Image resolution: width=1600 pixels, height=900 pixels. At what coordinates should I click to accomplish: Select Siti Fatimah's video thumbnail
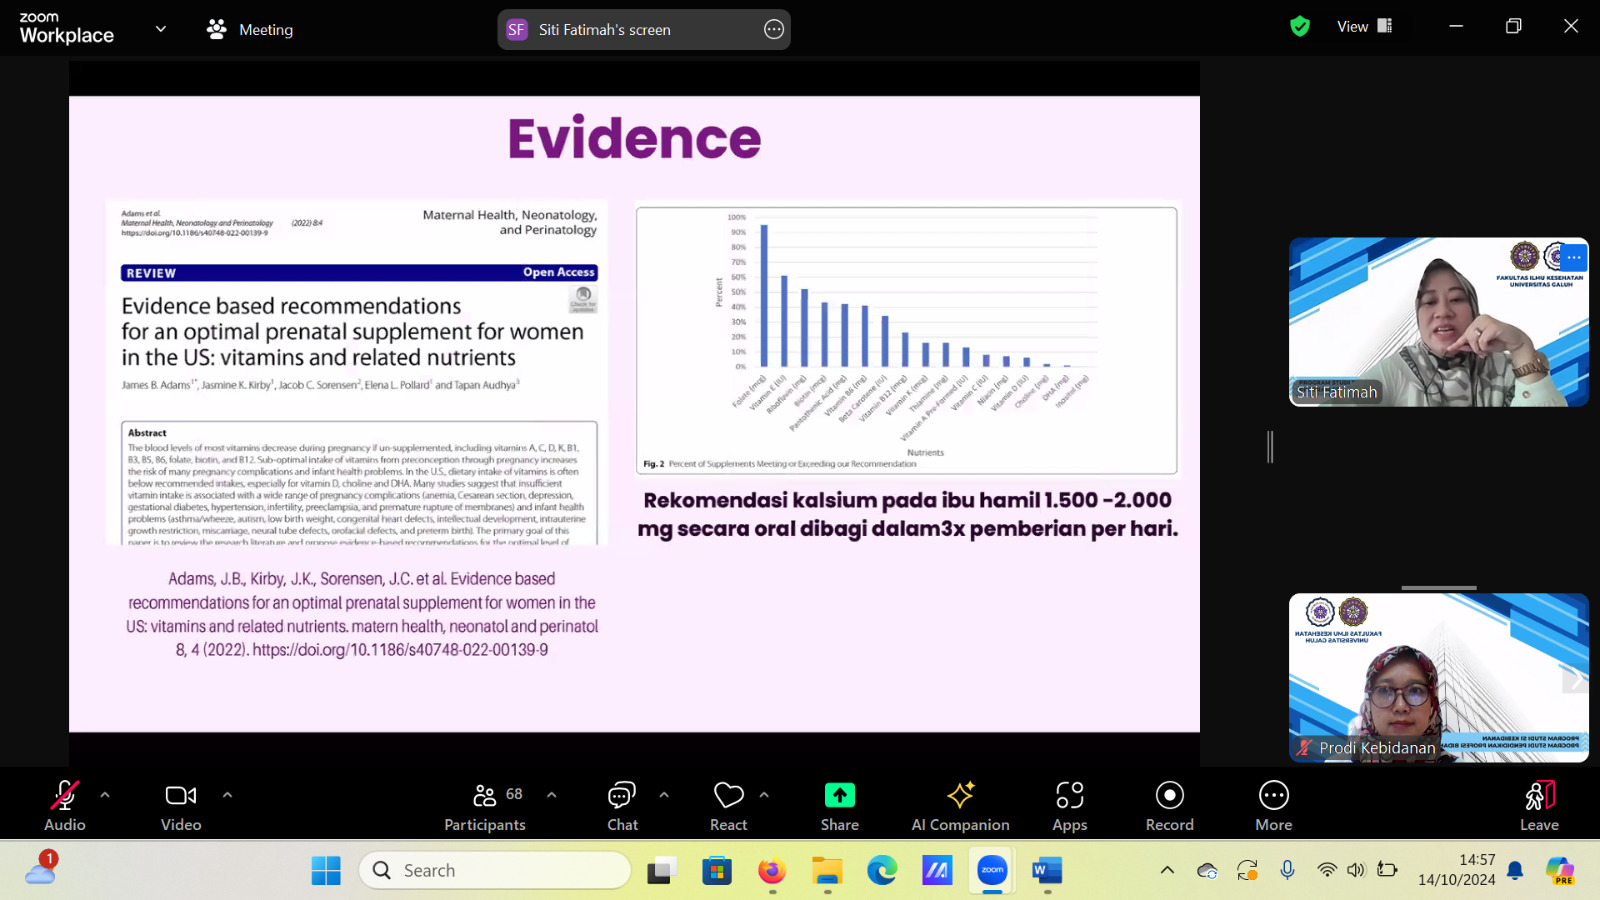point(1438,322)
